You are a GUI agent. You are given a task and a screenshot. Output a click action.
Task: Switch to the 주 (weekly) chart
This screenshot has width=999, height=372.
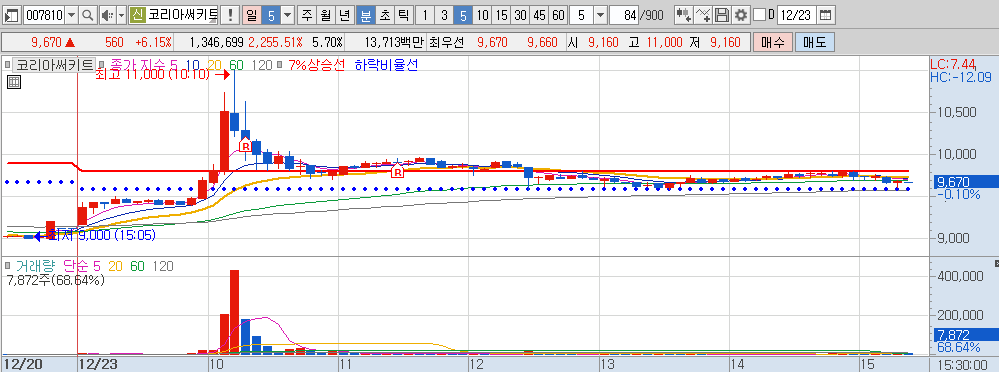click(307, 15)
